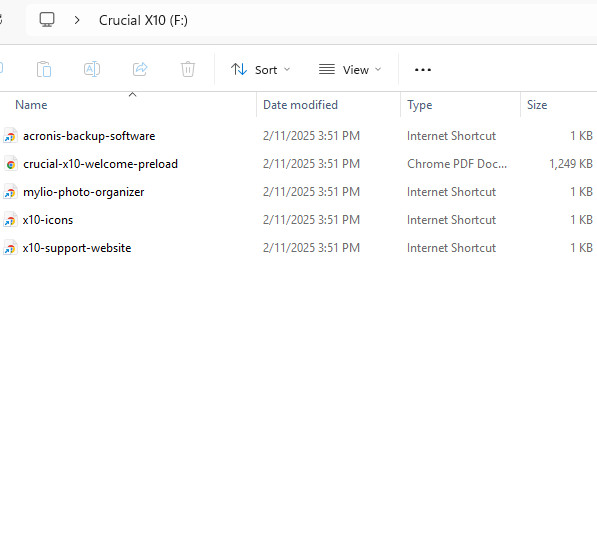Sort files by Date modified column
This screenshot has height=549, width=597.
(300, 105)
